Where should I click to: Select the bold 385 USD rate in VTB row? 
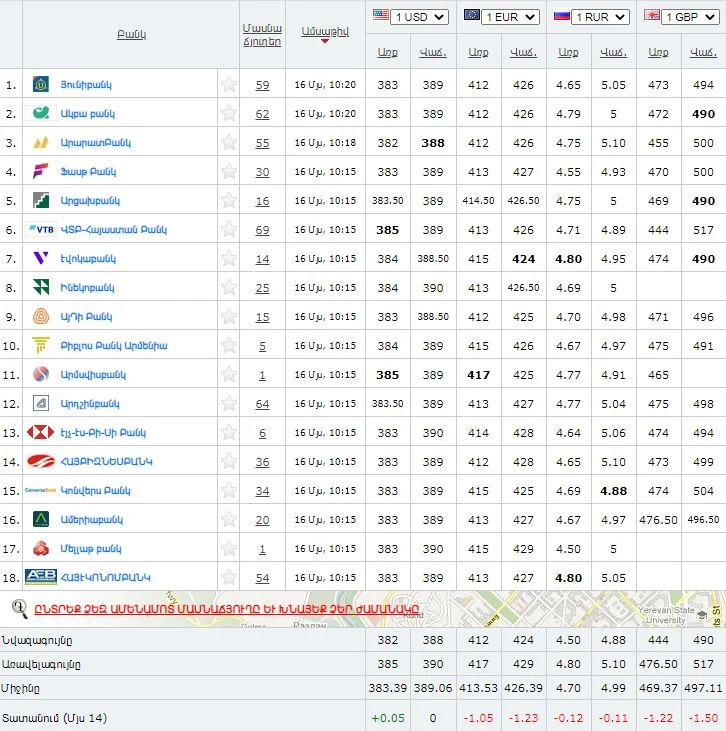pyautogui.click(x=387, y=230)
